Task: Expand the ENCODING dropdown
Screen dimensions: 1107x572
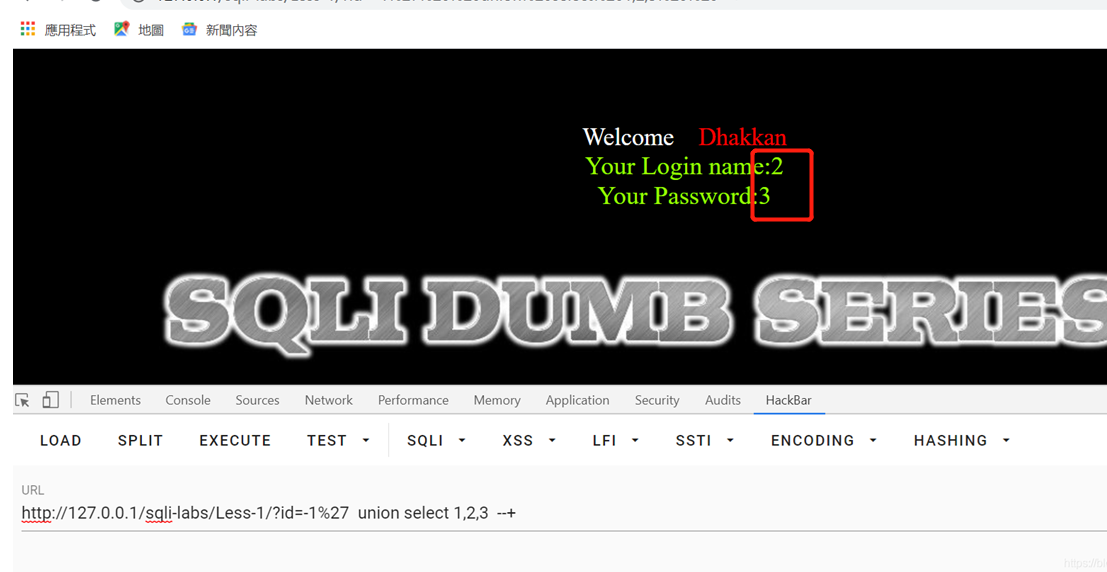Action: pos(823,441)
